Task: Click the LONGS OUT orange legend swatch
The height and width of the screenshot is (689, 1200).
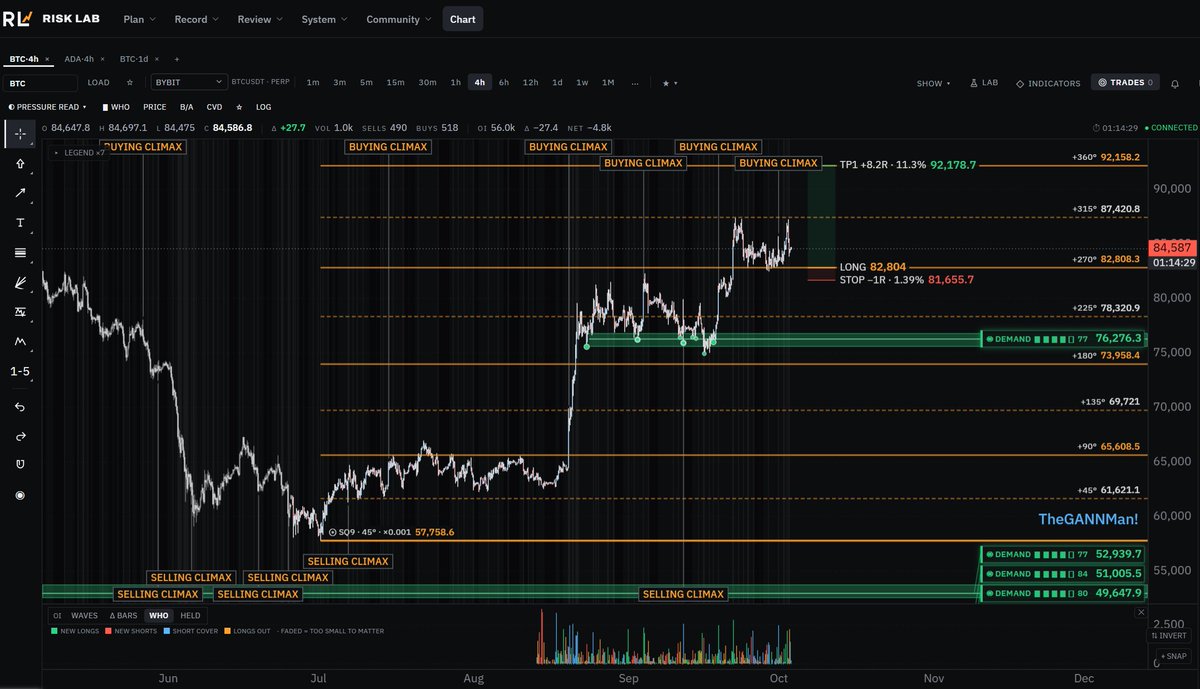Action: pos(228,631)
